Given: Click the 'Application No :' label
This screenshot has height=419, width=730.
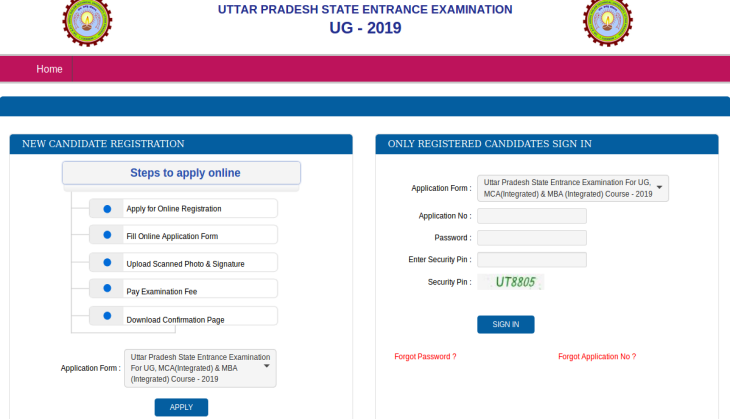Looking at the screenshot, I should pos(445,216).
